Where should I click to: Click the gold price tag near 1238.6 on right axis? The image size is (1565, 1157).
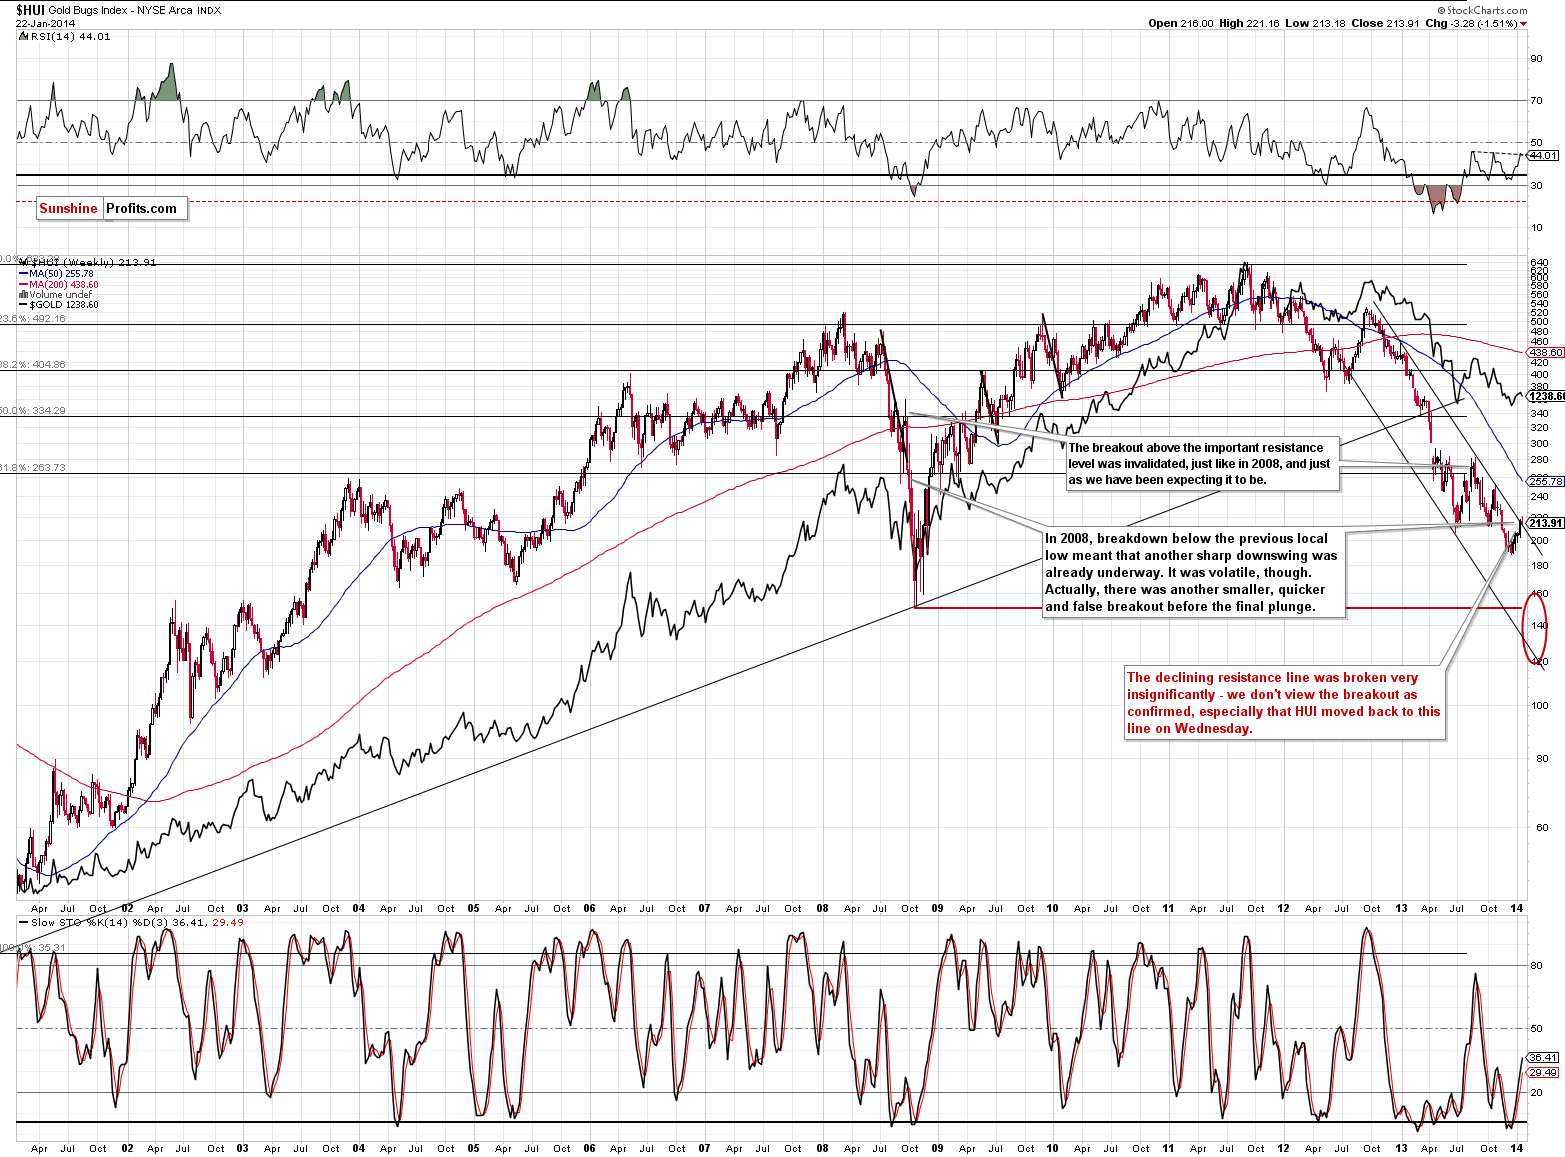(x=1547, y=397)
